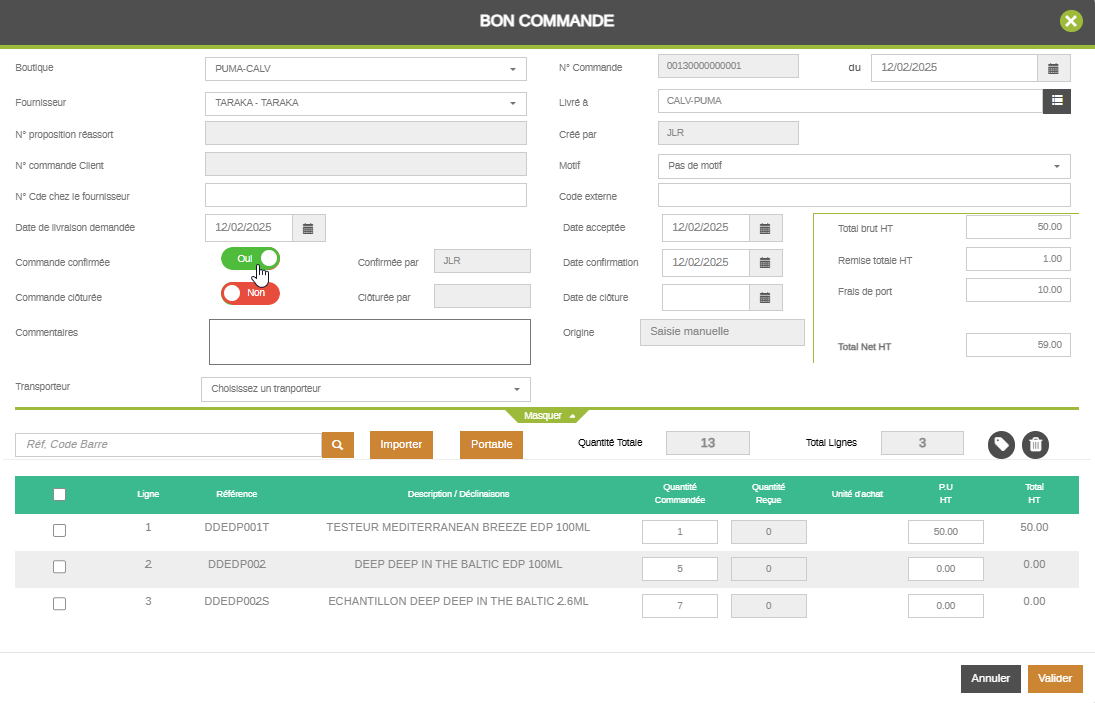Click the Commentaires text area
Viewport: 1095px width, 703px height.
[369, 342]
